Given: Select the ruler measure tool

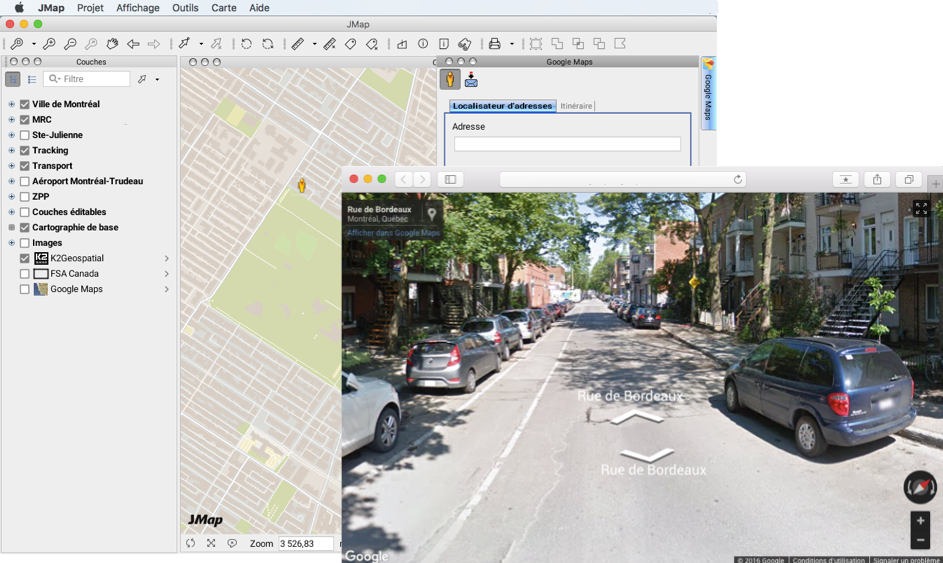Looking at the screenshot, I should tap(298, 44).
